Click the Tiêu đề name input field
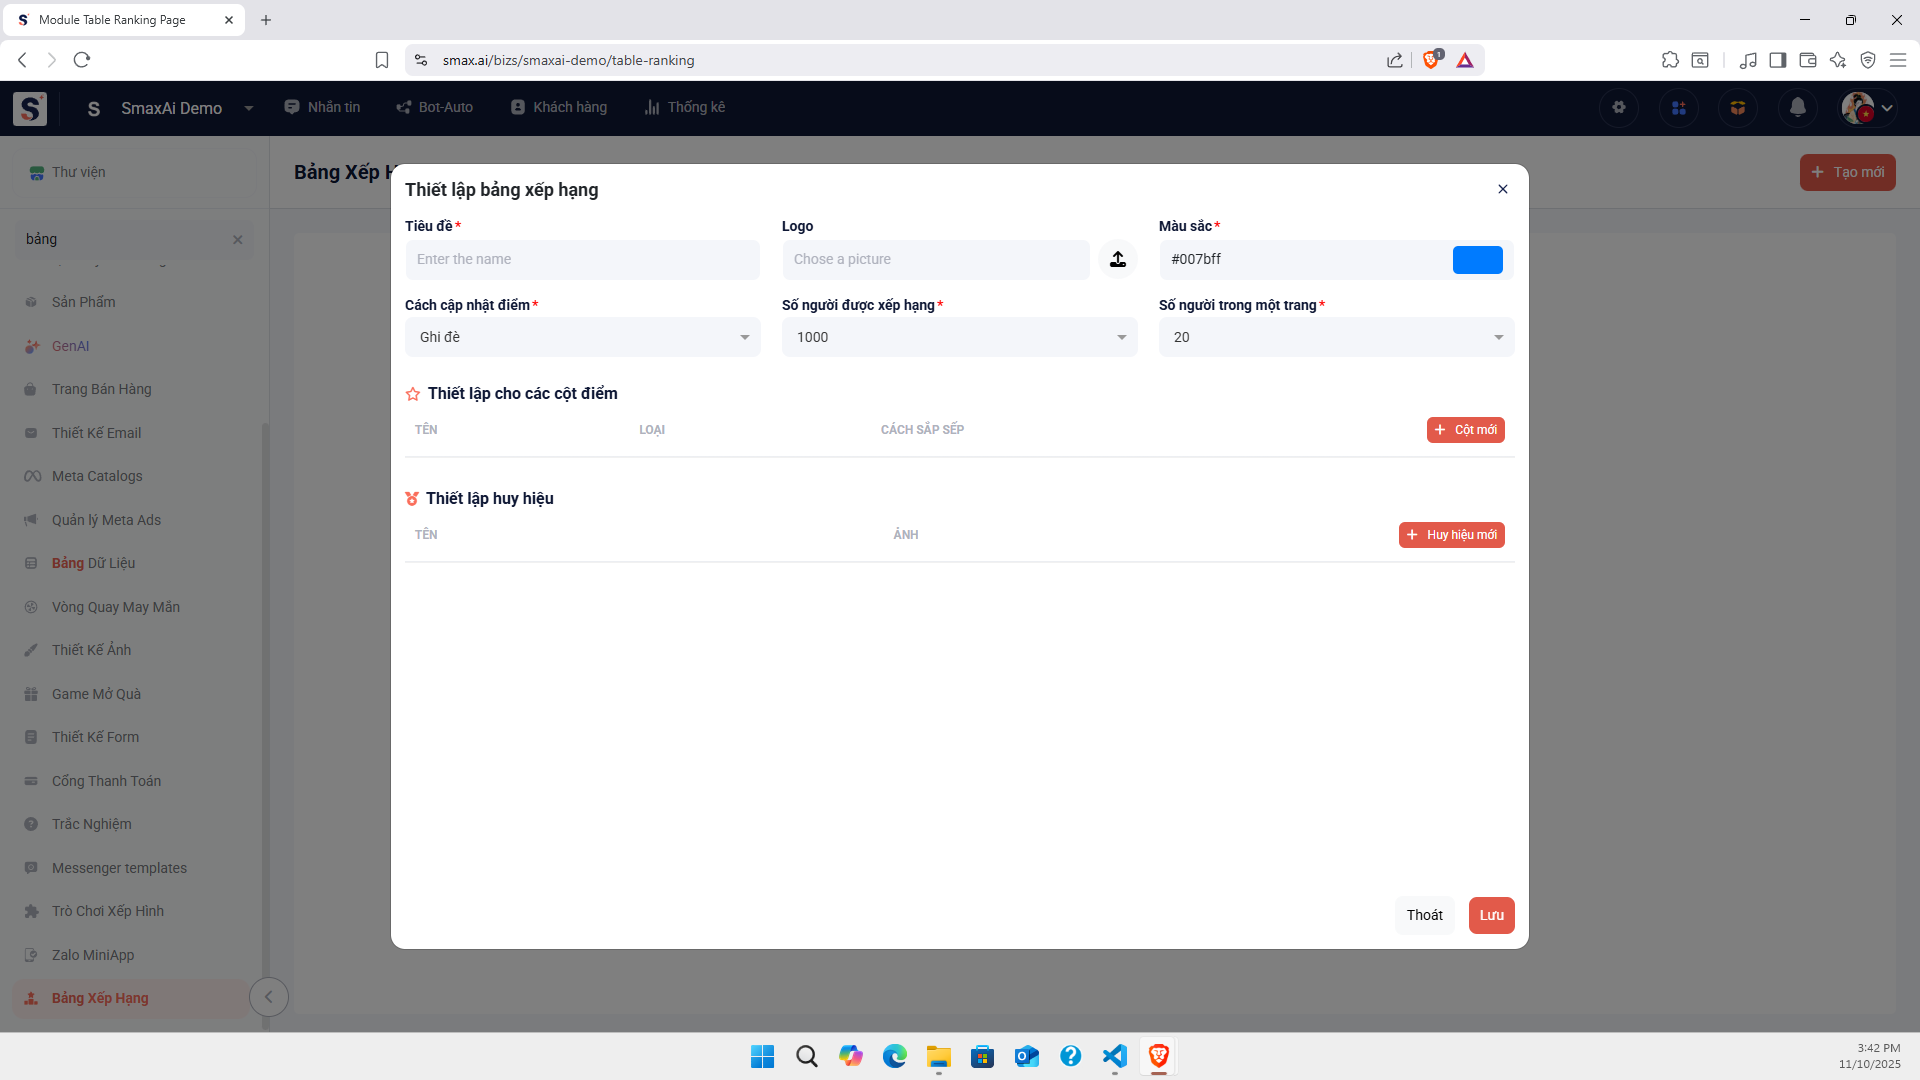The width and height of the screenshot is (1920, 1080). click(582, 260)
